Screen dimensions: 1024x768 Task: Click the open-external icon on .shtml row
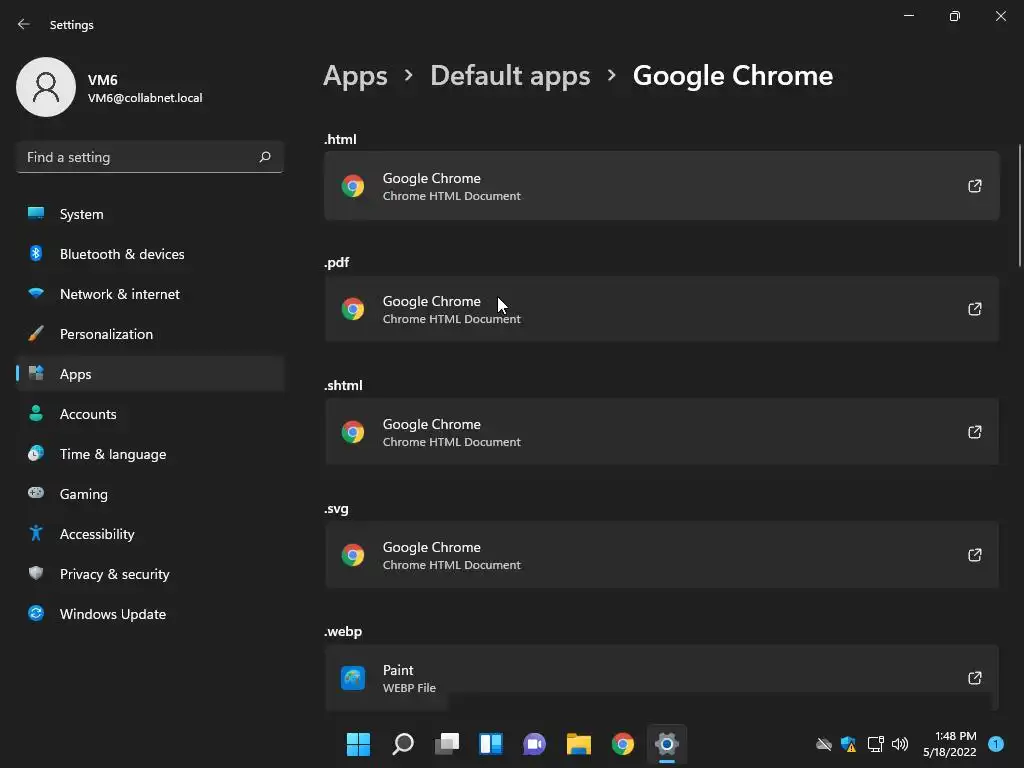(974, 432)
